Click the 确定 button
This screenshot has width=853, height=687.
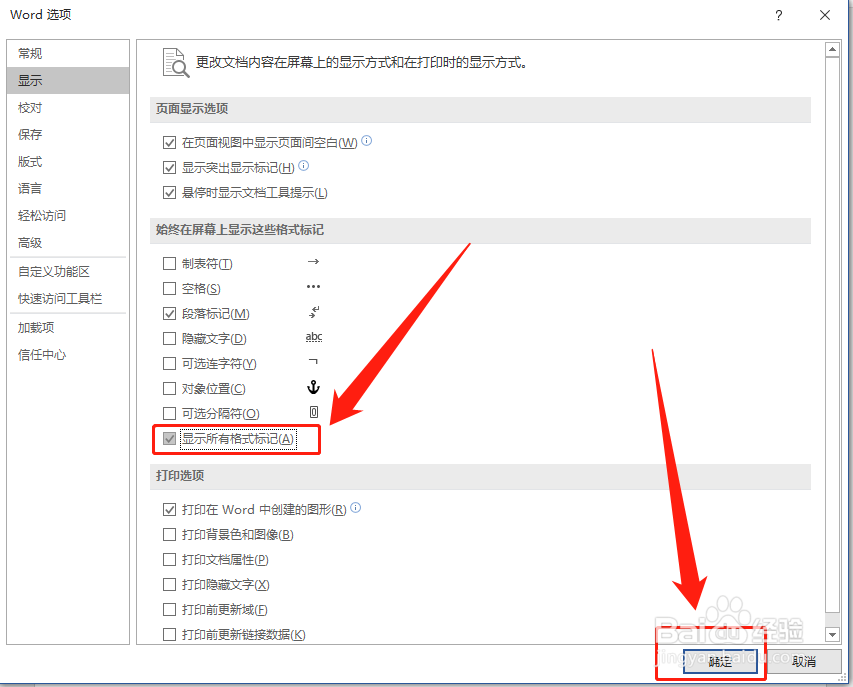(x=720, y=661)
